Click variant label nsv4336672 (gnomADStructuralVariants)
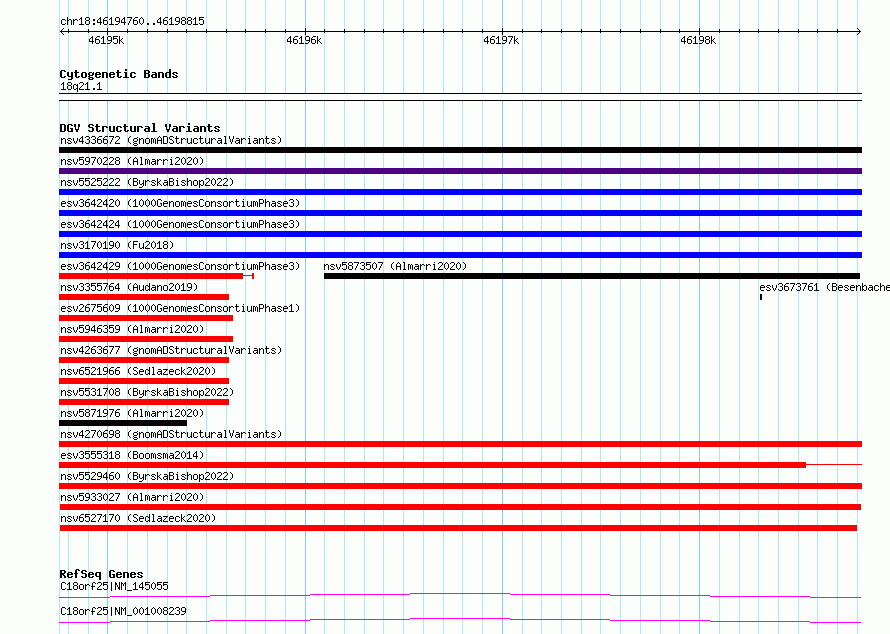890x634 pixels. (x=171, y=140)
